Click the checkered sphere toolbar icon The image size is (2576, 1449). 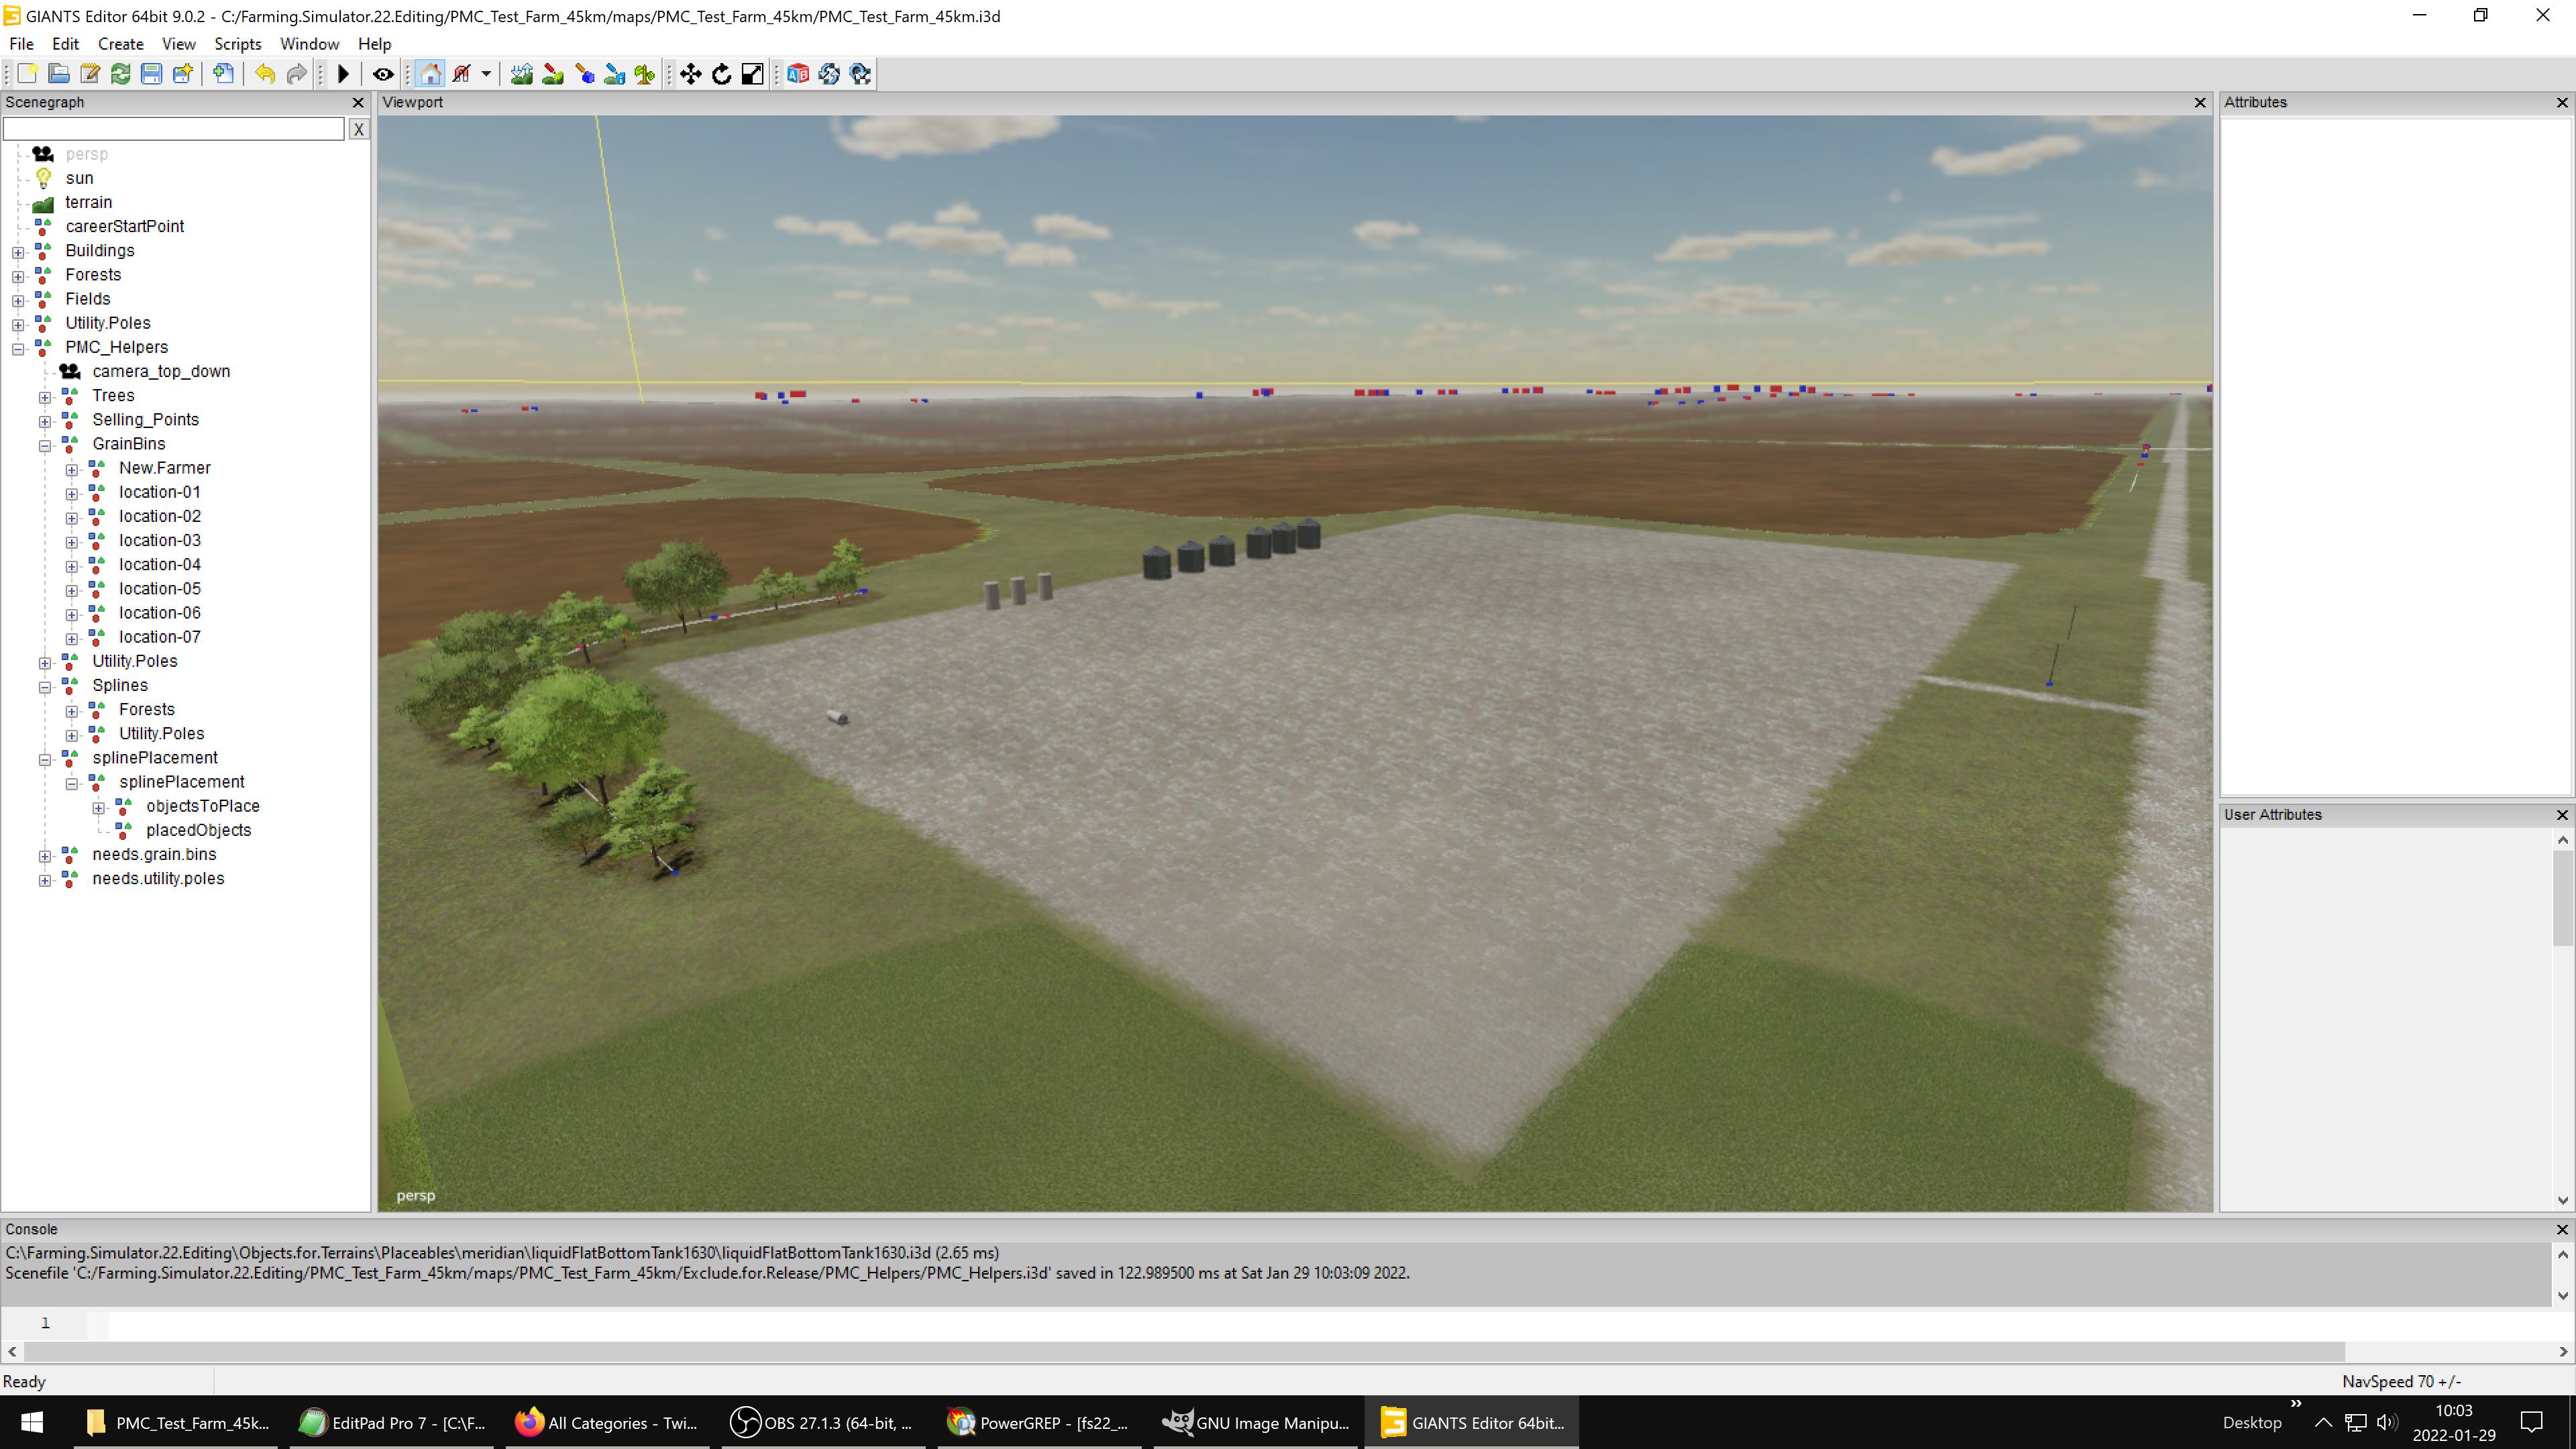tap(860, 74)
